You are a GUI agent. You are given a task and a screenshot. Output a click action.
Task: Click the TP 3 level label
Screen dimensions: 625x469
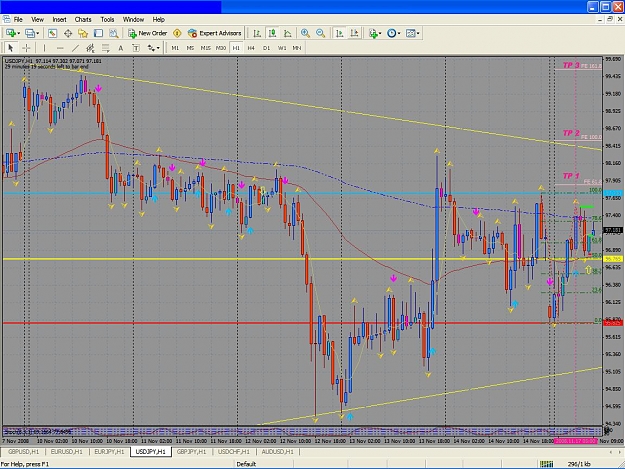(x=571, y=65)
